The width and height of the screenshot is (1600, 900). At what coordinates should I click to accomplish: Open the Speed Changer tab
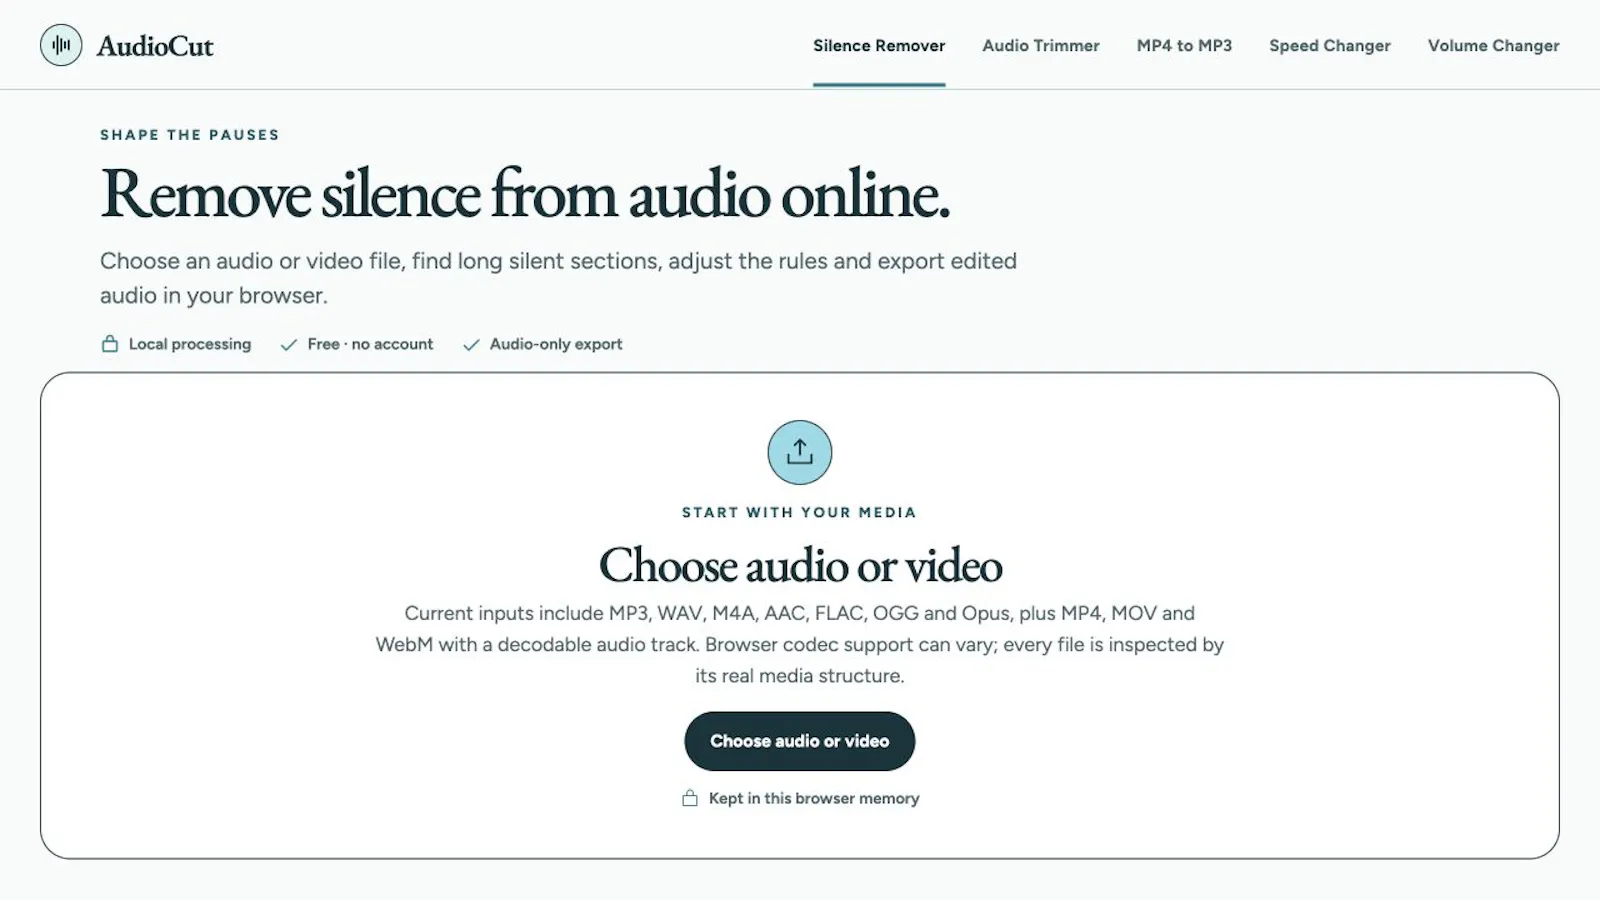pyautogui.click(x=1330, y=46)
